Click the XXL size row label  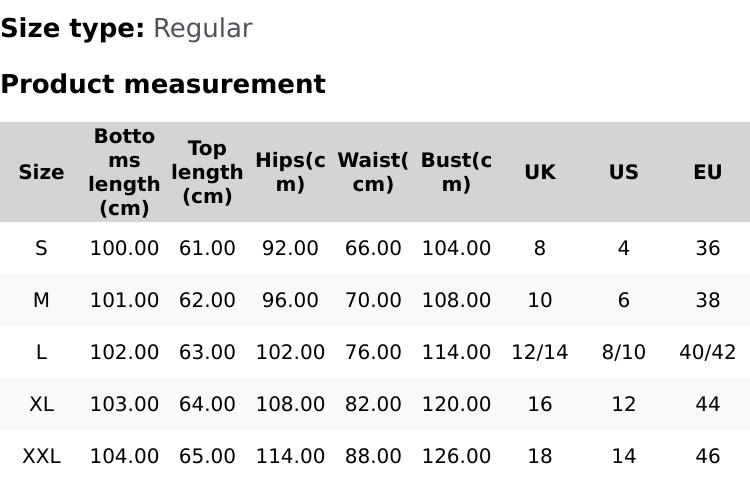tap(41, 456)
